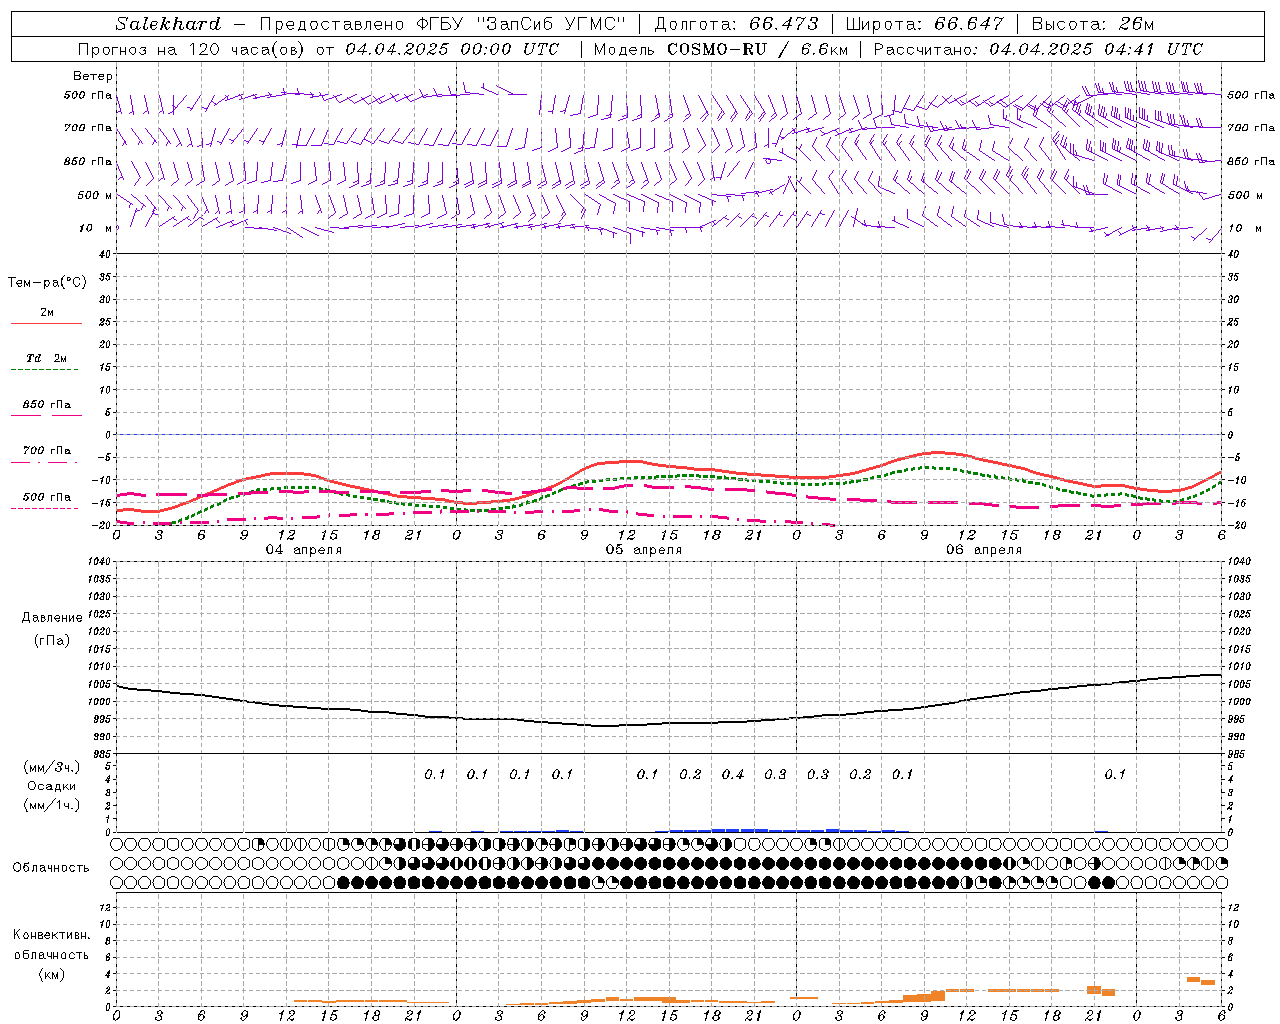Select the Облачность cloud cover label
This screenshot has width=1280, height=1024.
point(51,868)
